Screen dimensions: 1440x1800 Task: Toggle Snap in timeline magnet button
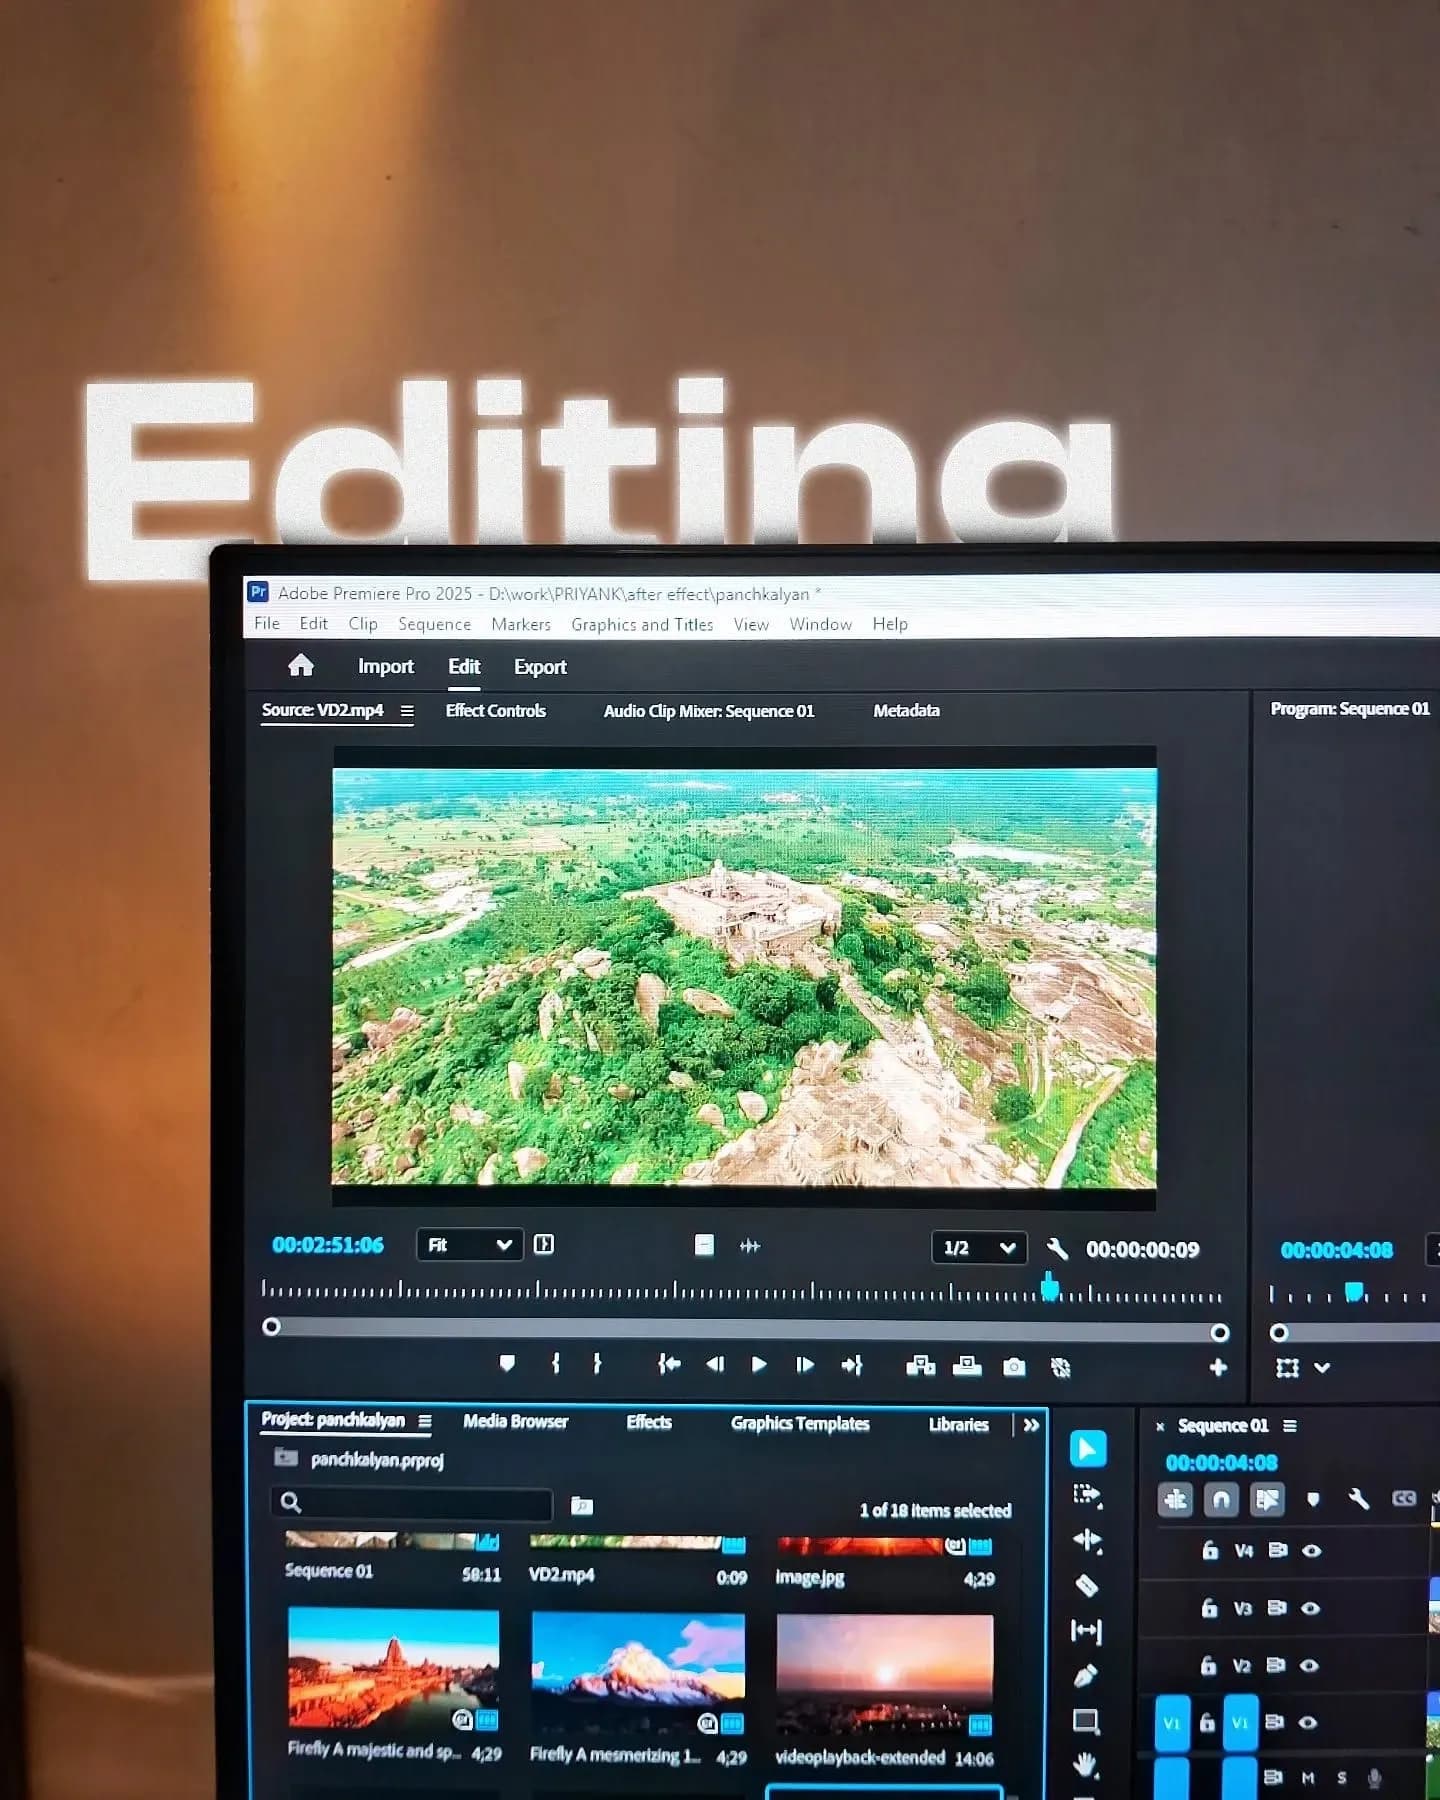[1221, 1499]
